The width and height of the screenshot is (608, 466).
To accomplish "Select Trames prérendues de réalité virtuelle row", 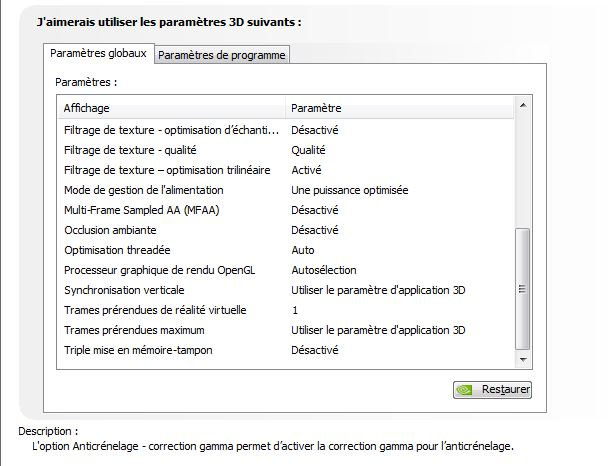I will [x=286, y=310].
